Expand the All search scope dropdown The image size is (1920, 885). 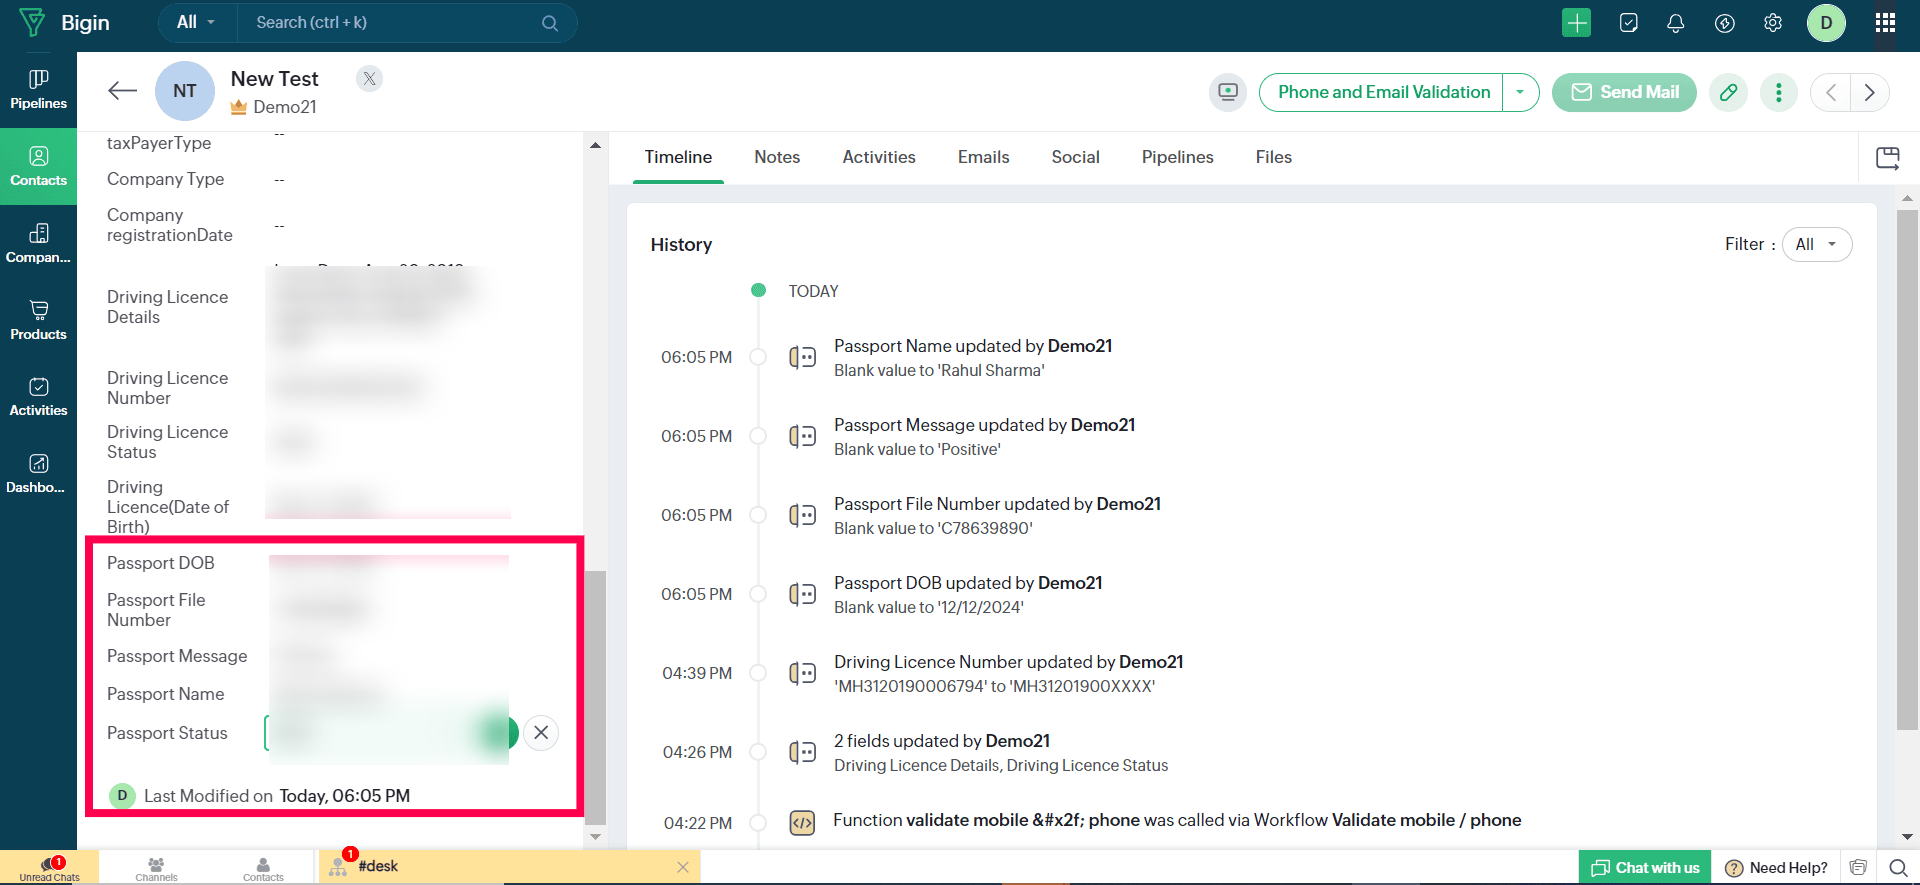coord(197,22)
